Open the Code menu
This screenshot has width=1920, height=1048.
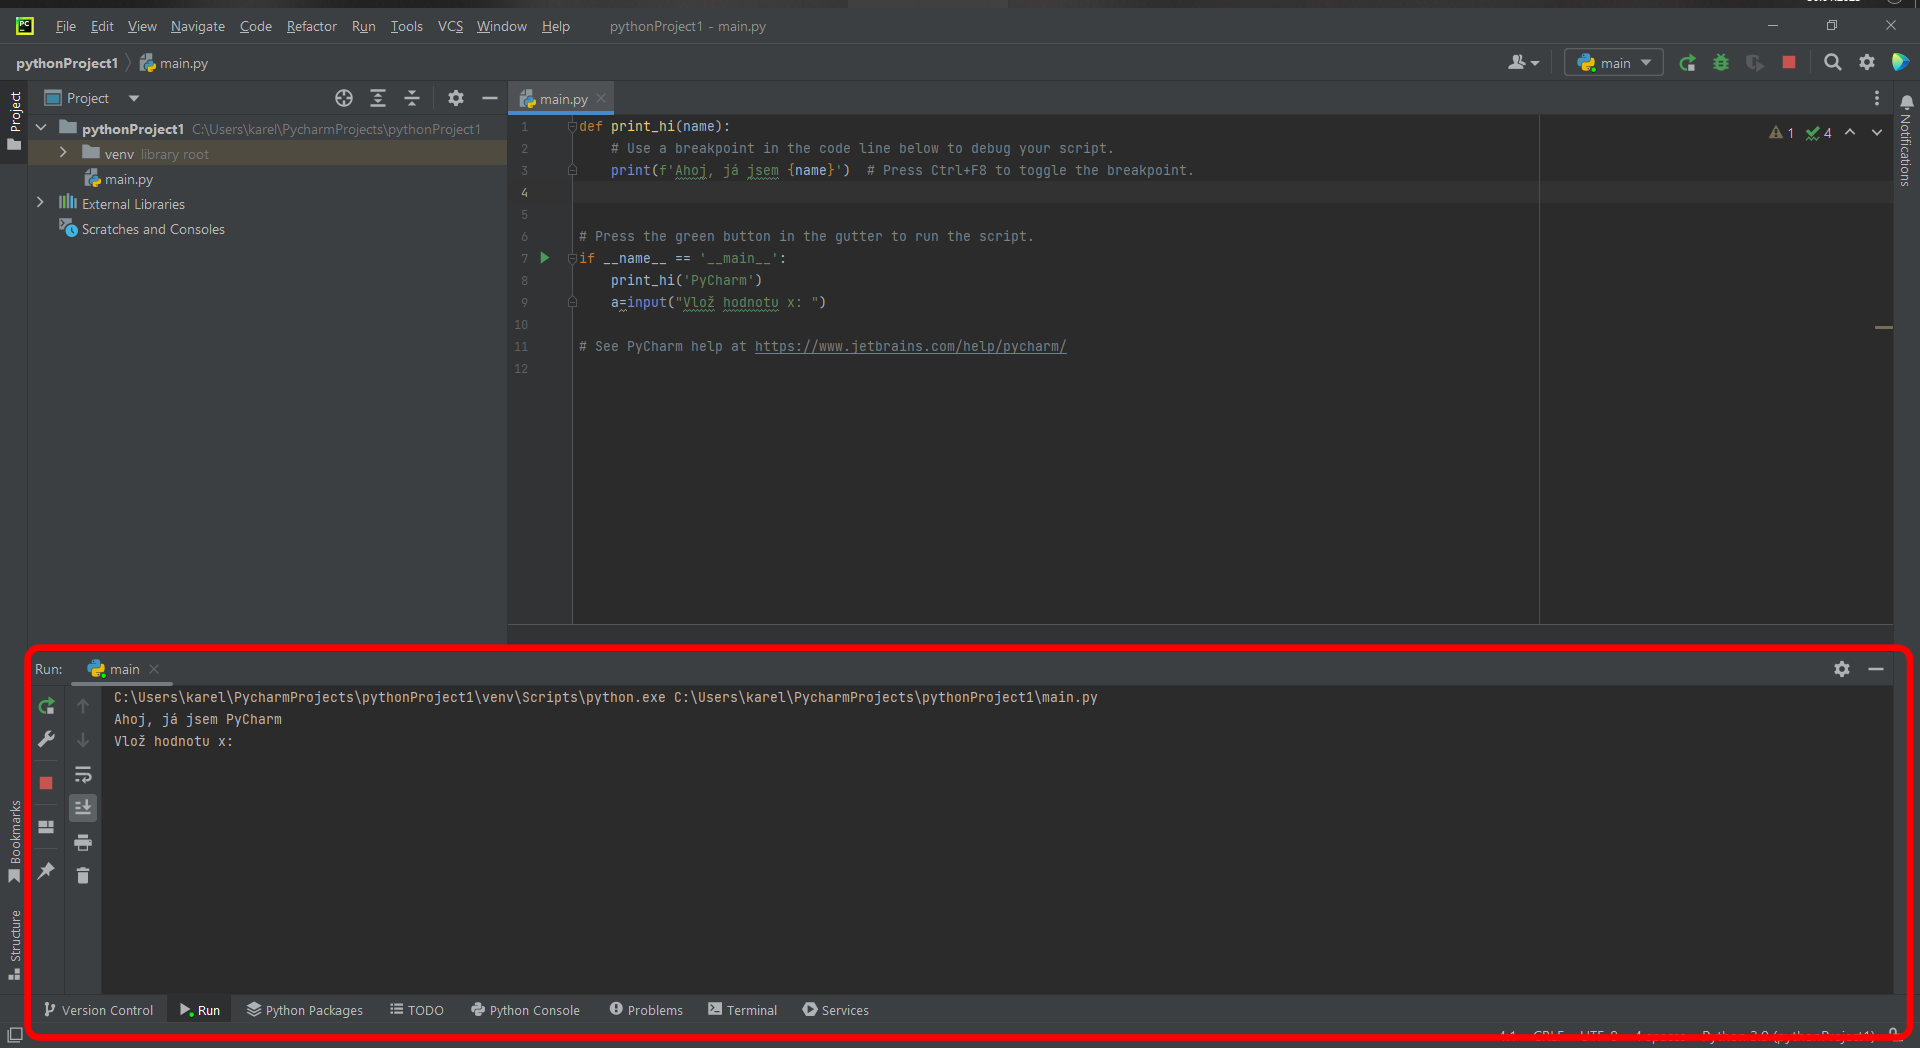(x=256, y=26)
